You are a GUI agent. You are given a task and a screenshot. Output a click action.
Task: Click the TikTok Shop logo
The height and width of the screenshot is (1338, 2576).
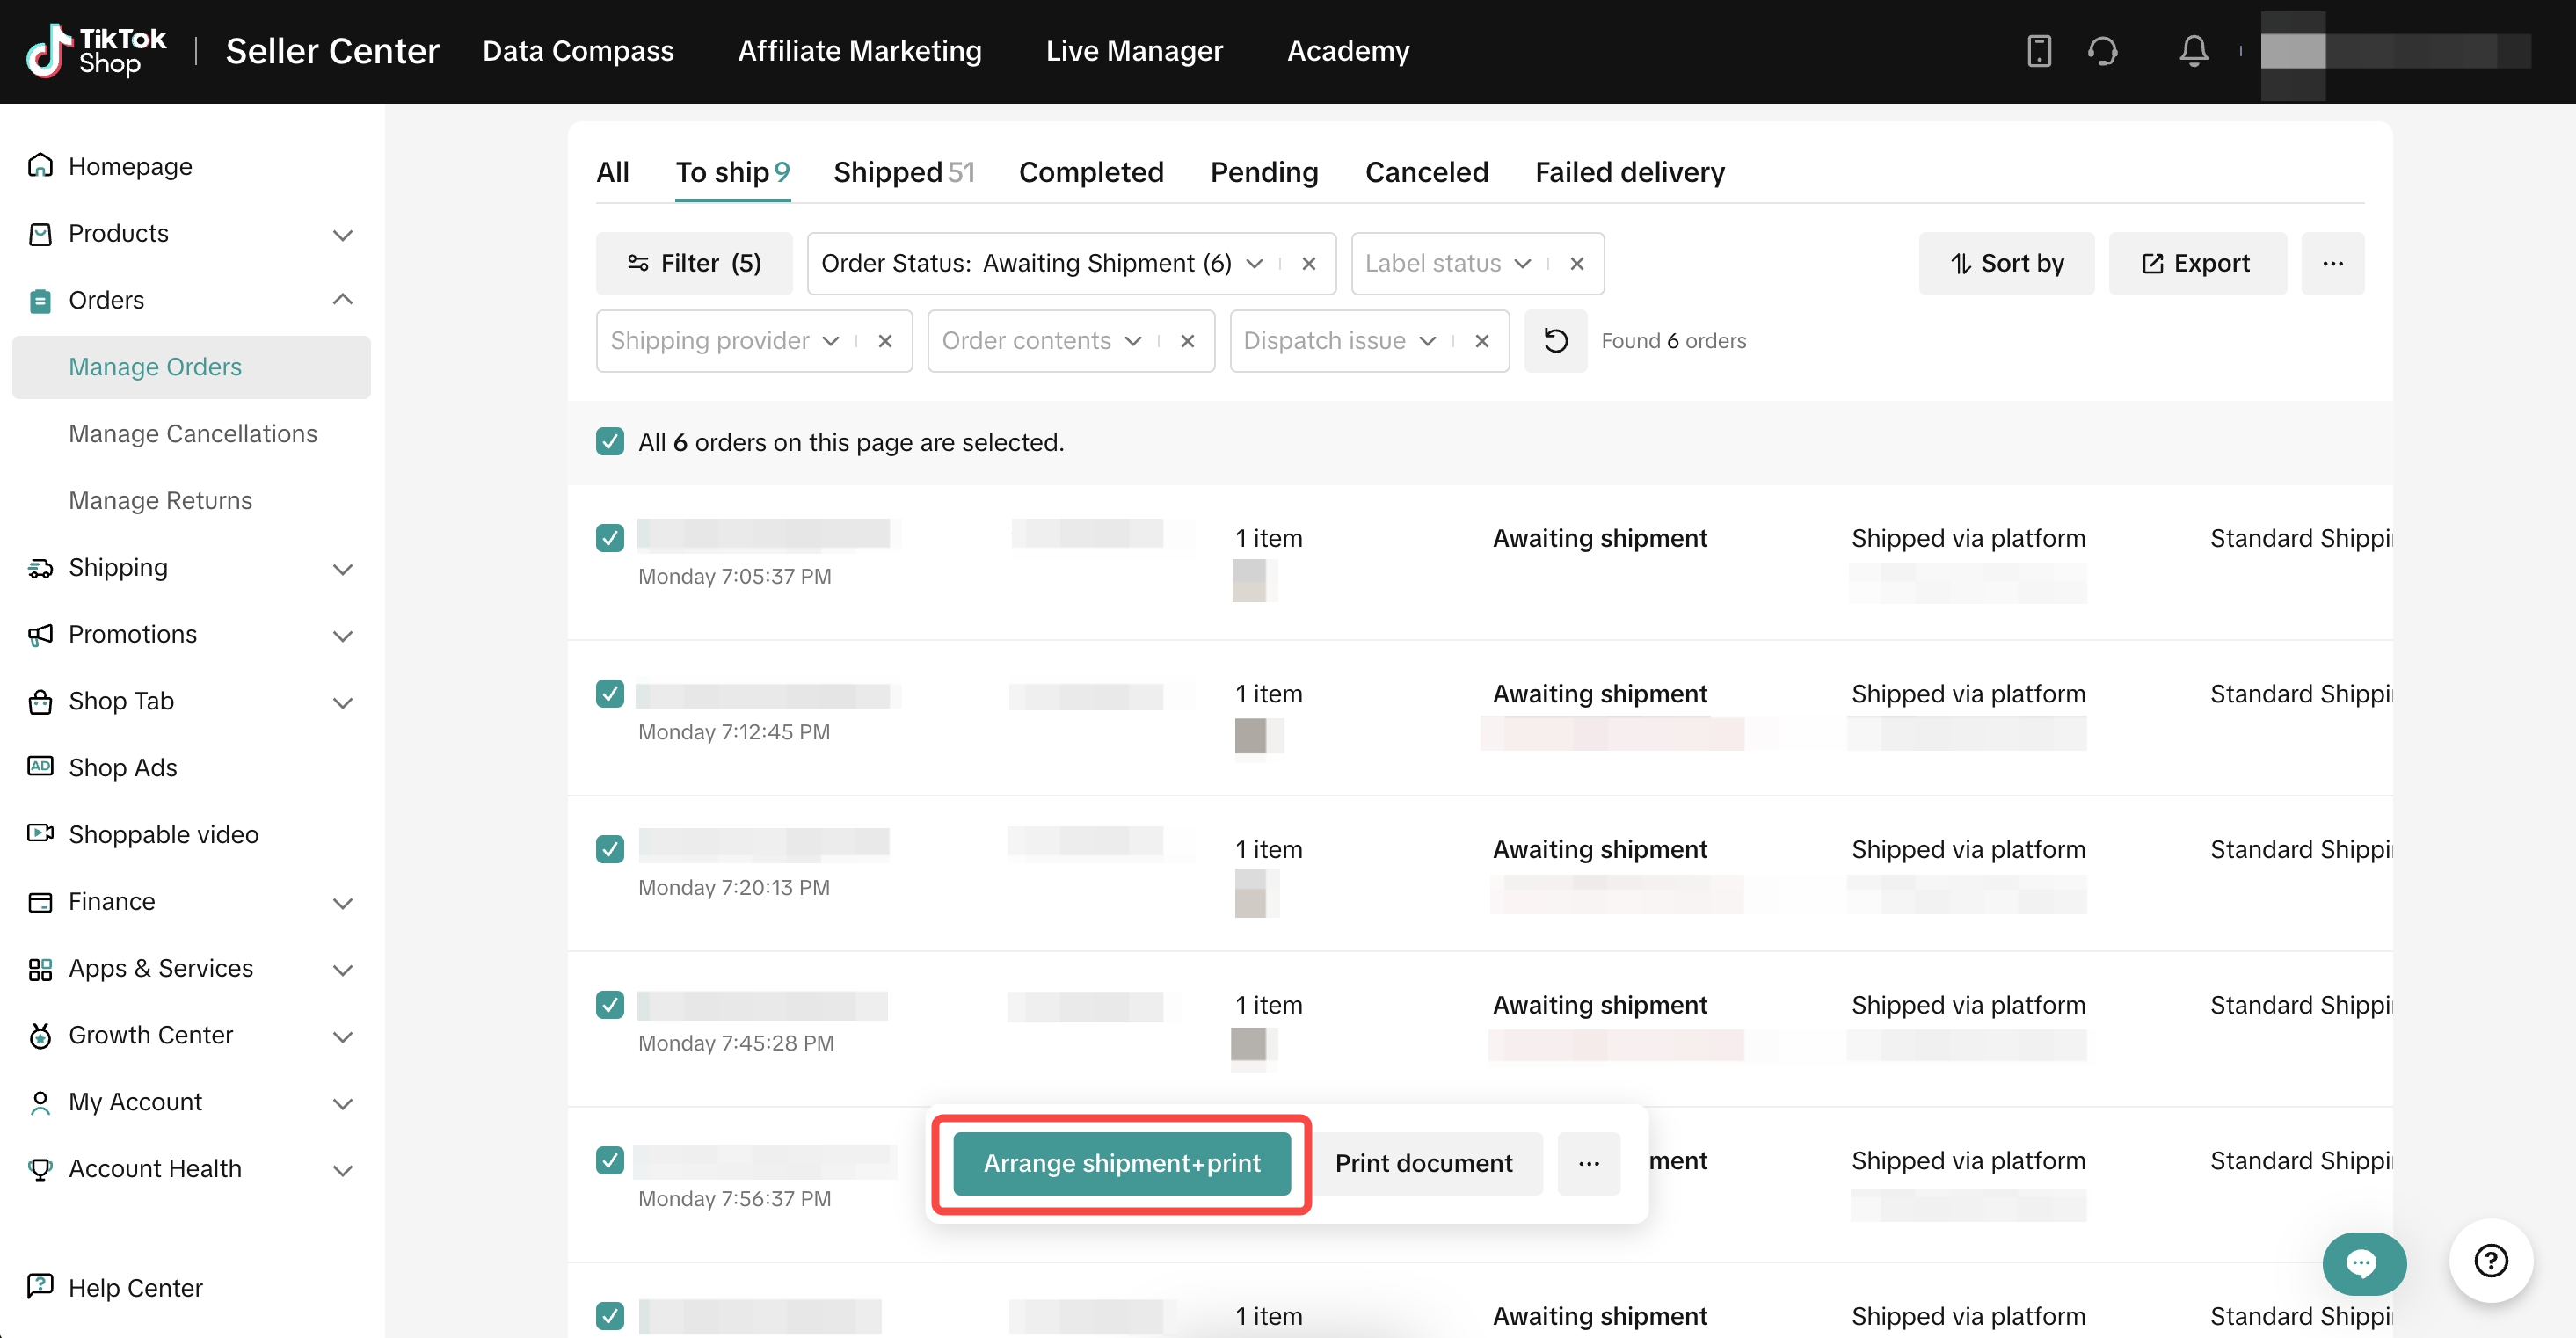(x=97, y=51)
